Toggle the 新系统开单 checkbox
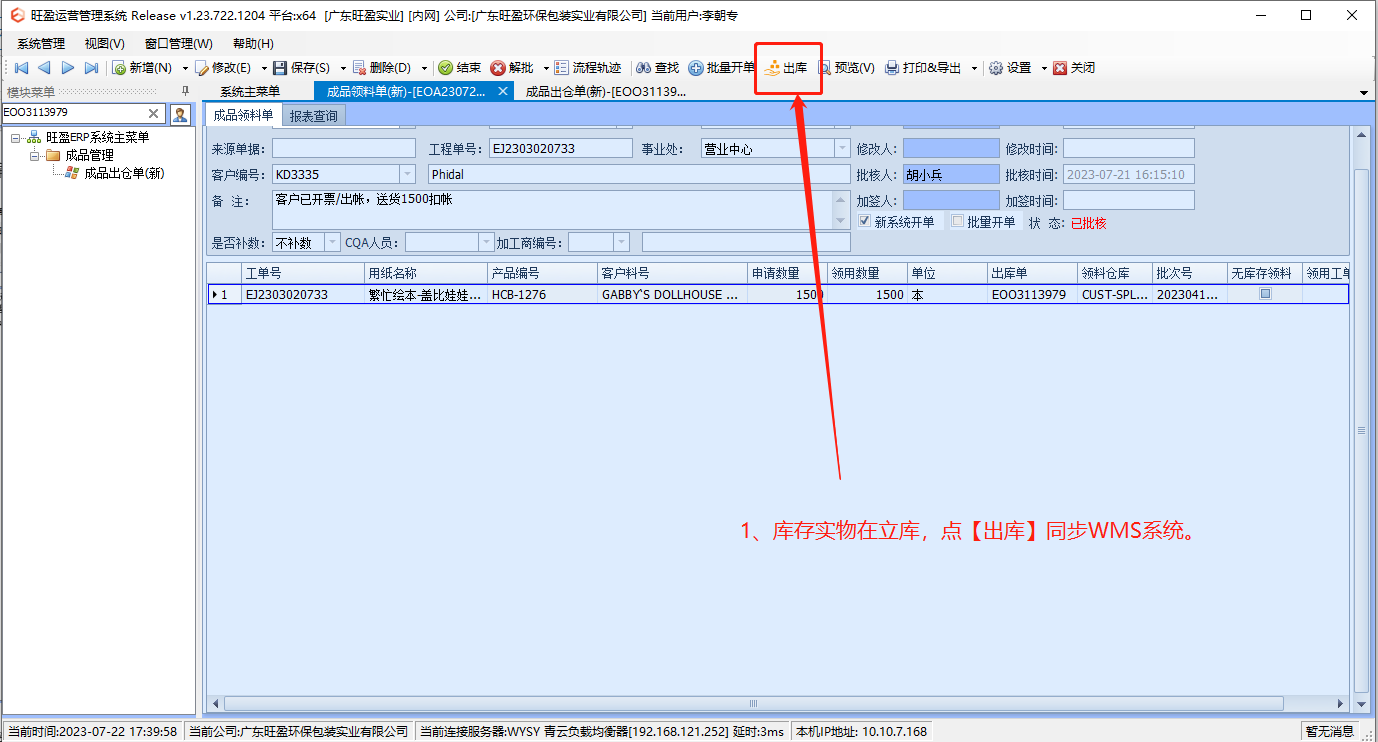This screenshot has height=742, width=1378. point(865,221)
